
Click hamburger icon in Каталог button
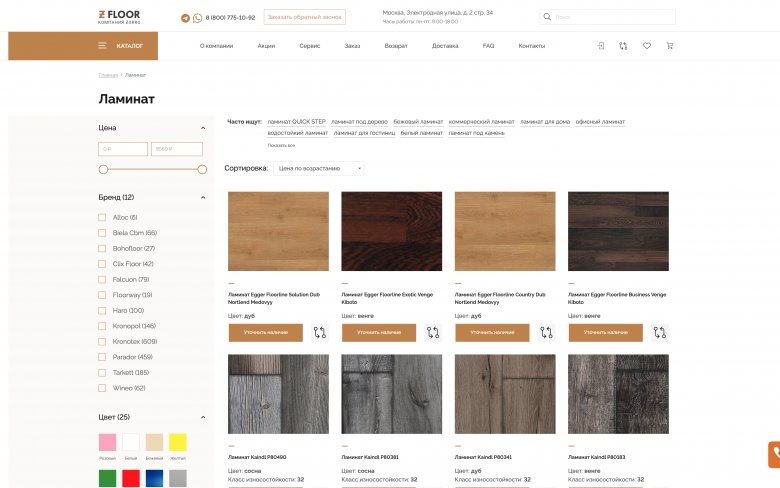102,46
